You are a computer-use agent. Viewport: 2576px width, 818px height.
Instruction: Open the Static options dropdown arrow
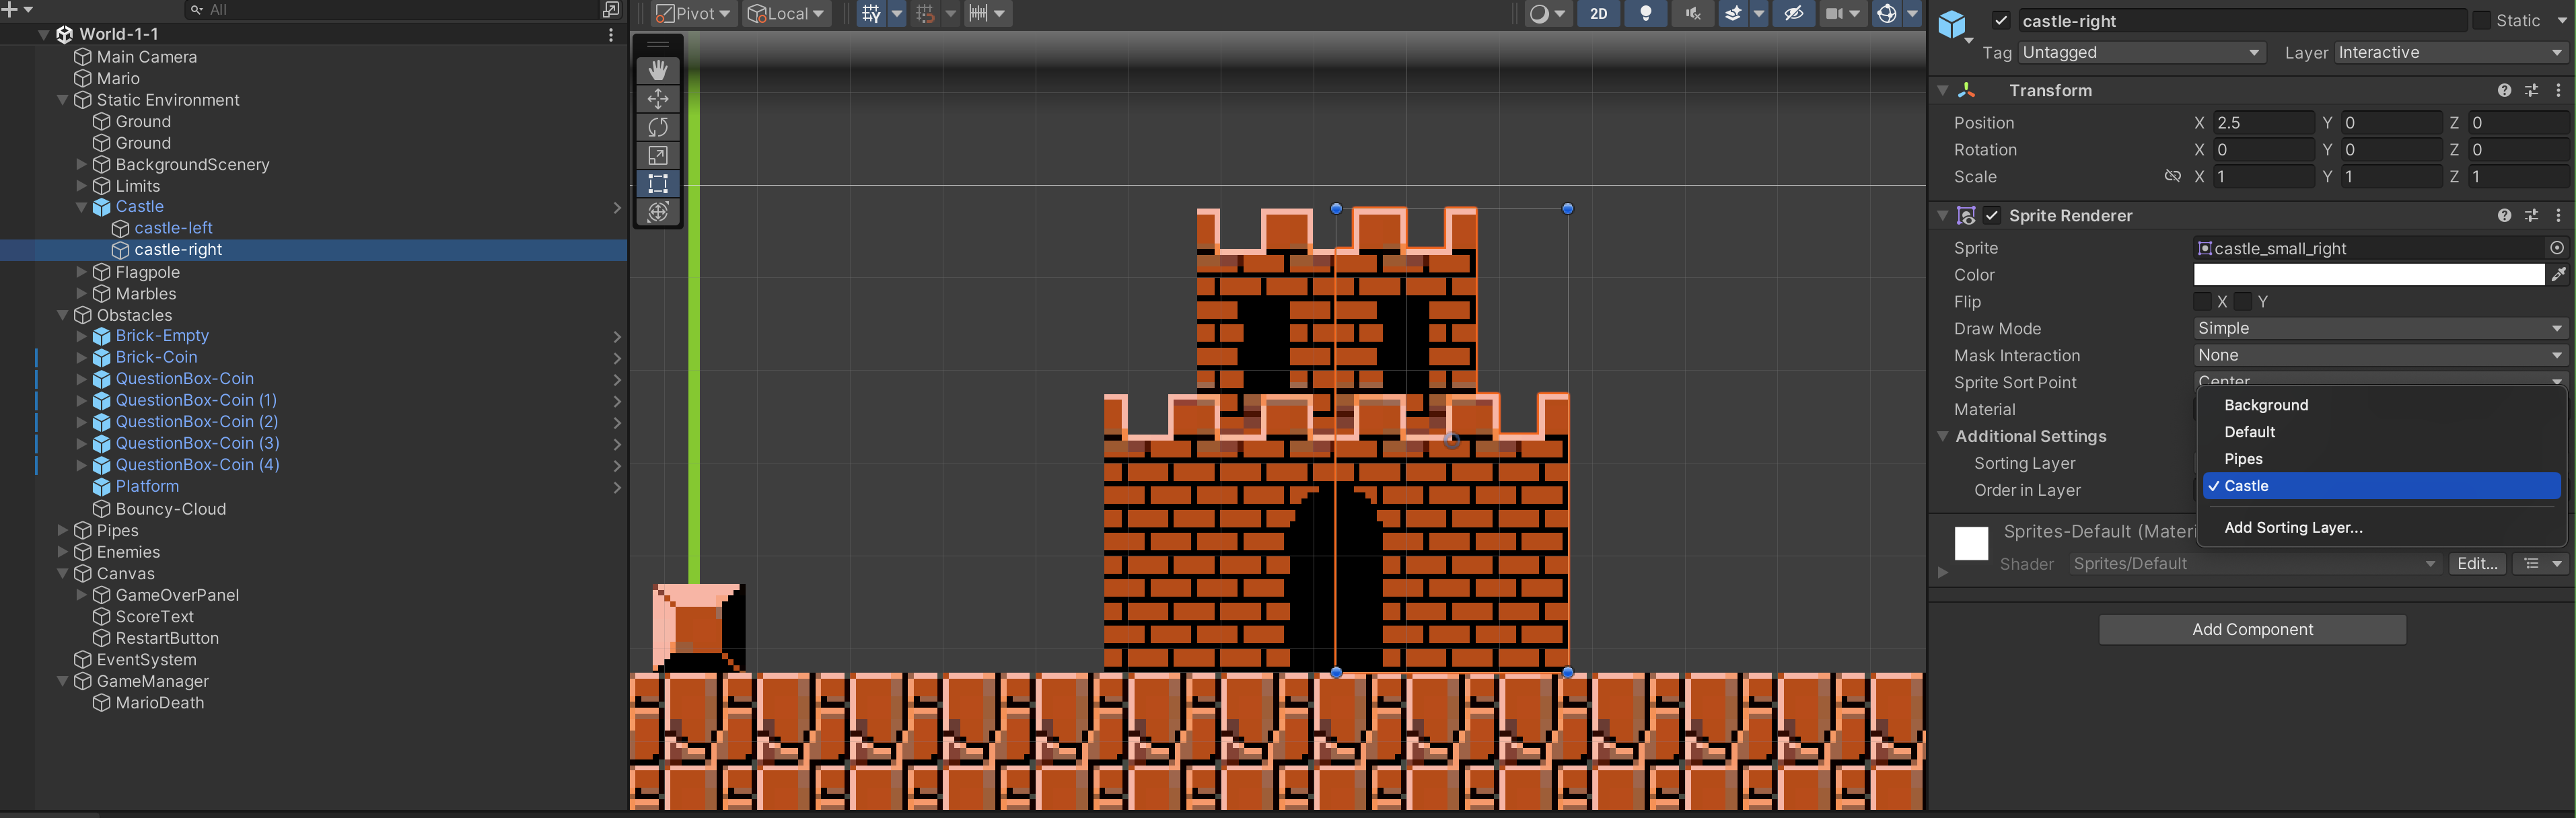pos(2561,20)
